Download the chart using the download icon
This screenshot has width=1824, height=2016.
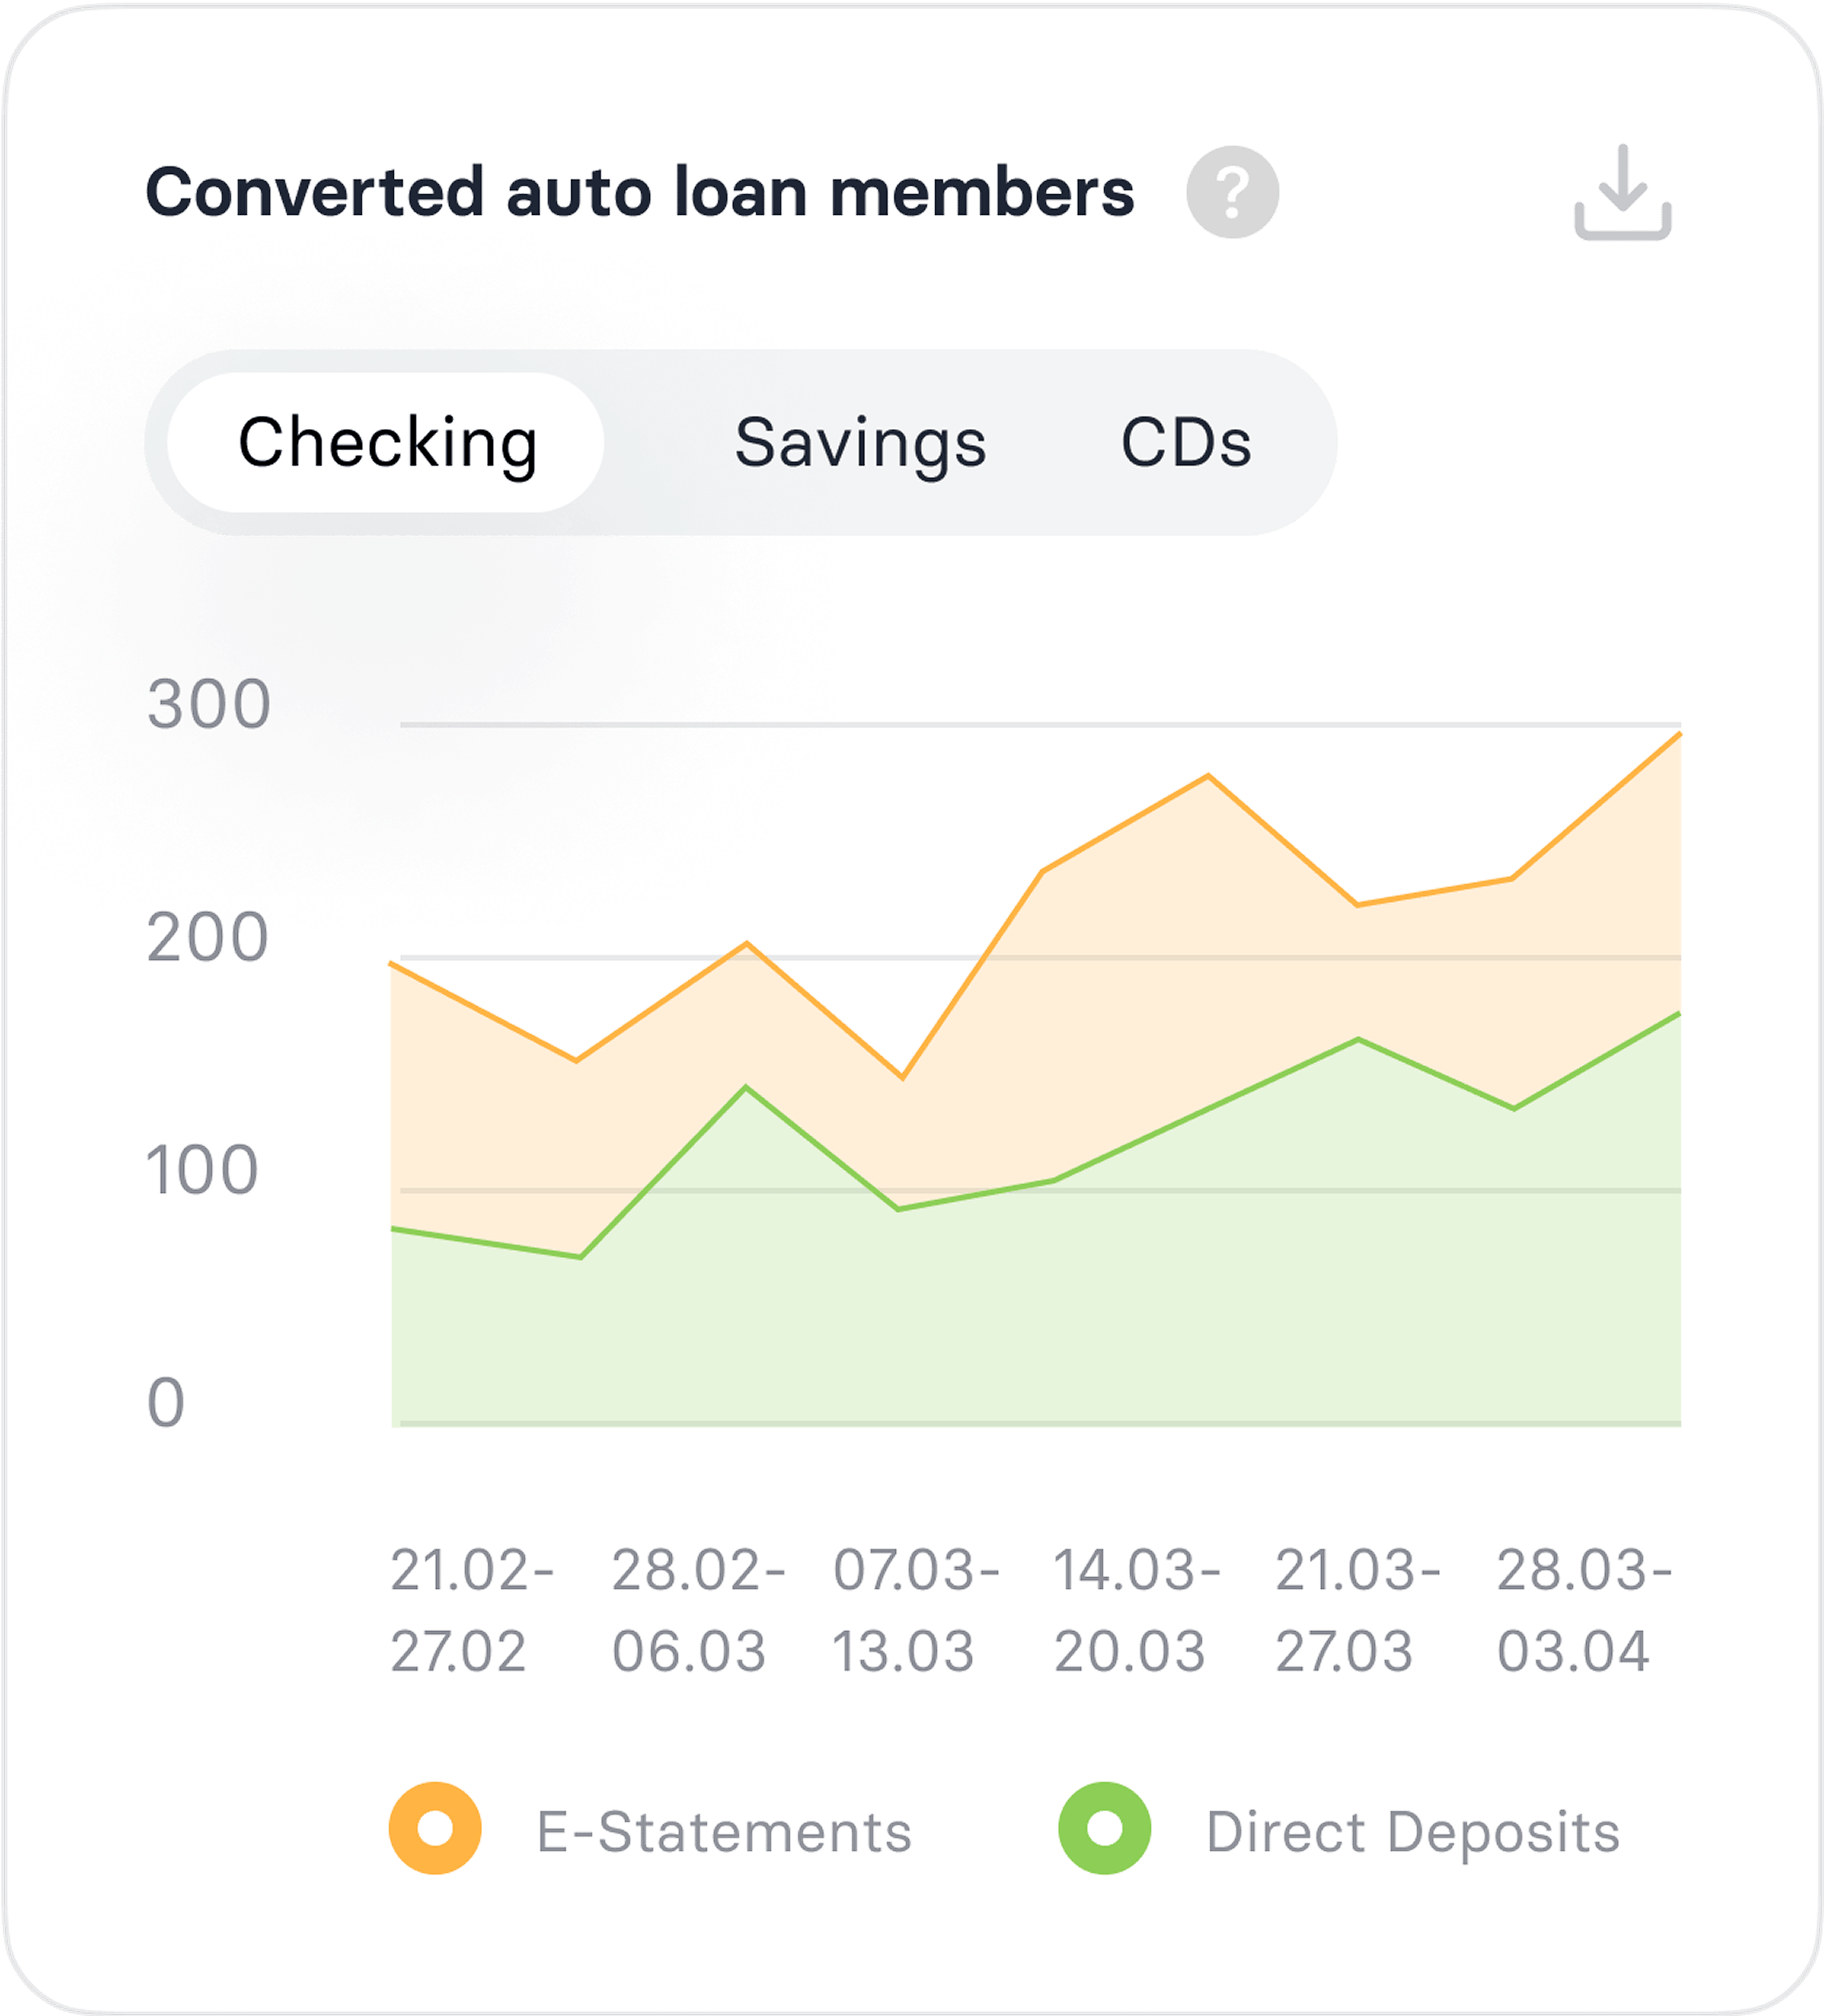pos(1622,194)
